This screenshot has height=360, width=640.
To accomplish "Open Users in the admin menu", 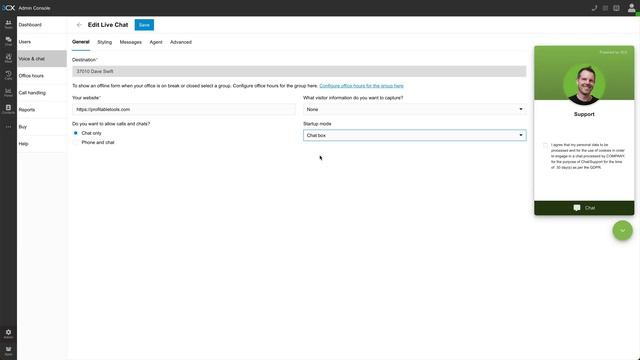I will (42, 42).
